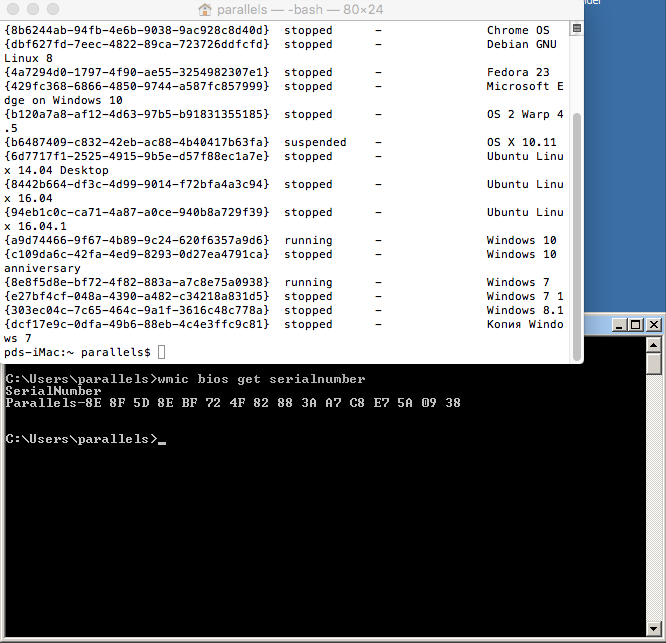Click UUID {b6487409-c832-42eb-ac88-4b40417b63fa}

137,142
